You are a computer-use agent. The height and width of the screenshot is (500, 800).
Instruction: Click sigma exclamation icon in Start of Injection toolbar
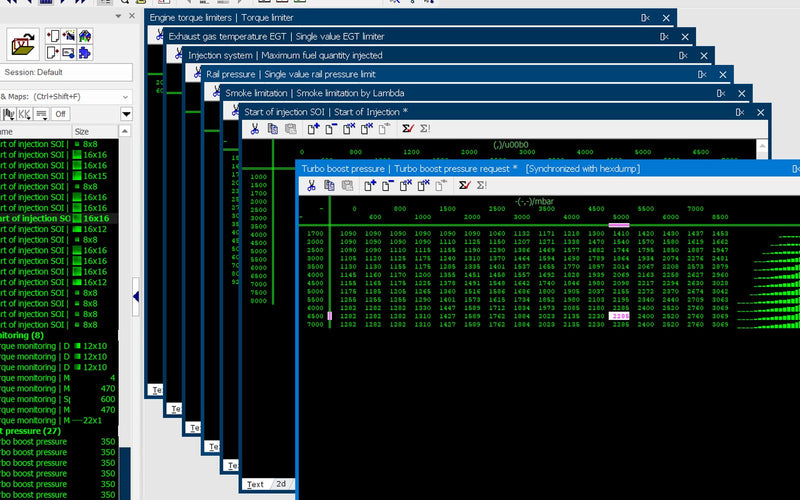click(425, 129)
